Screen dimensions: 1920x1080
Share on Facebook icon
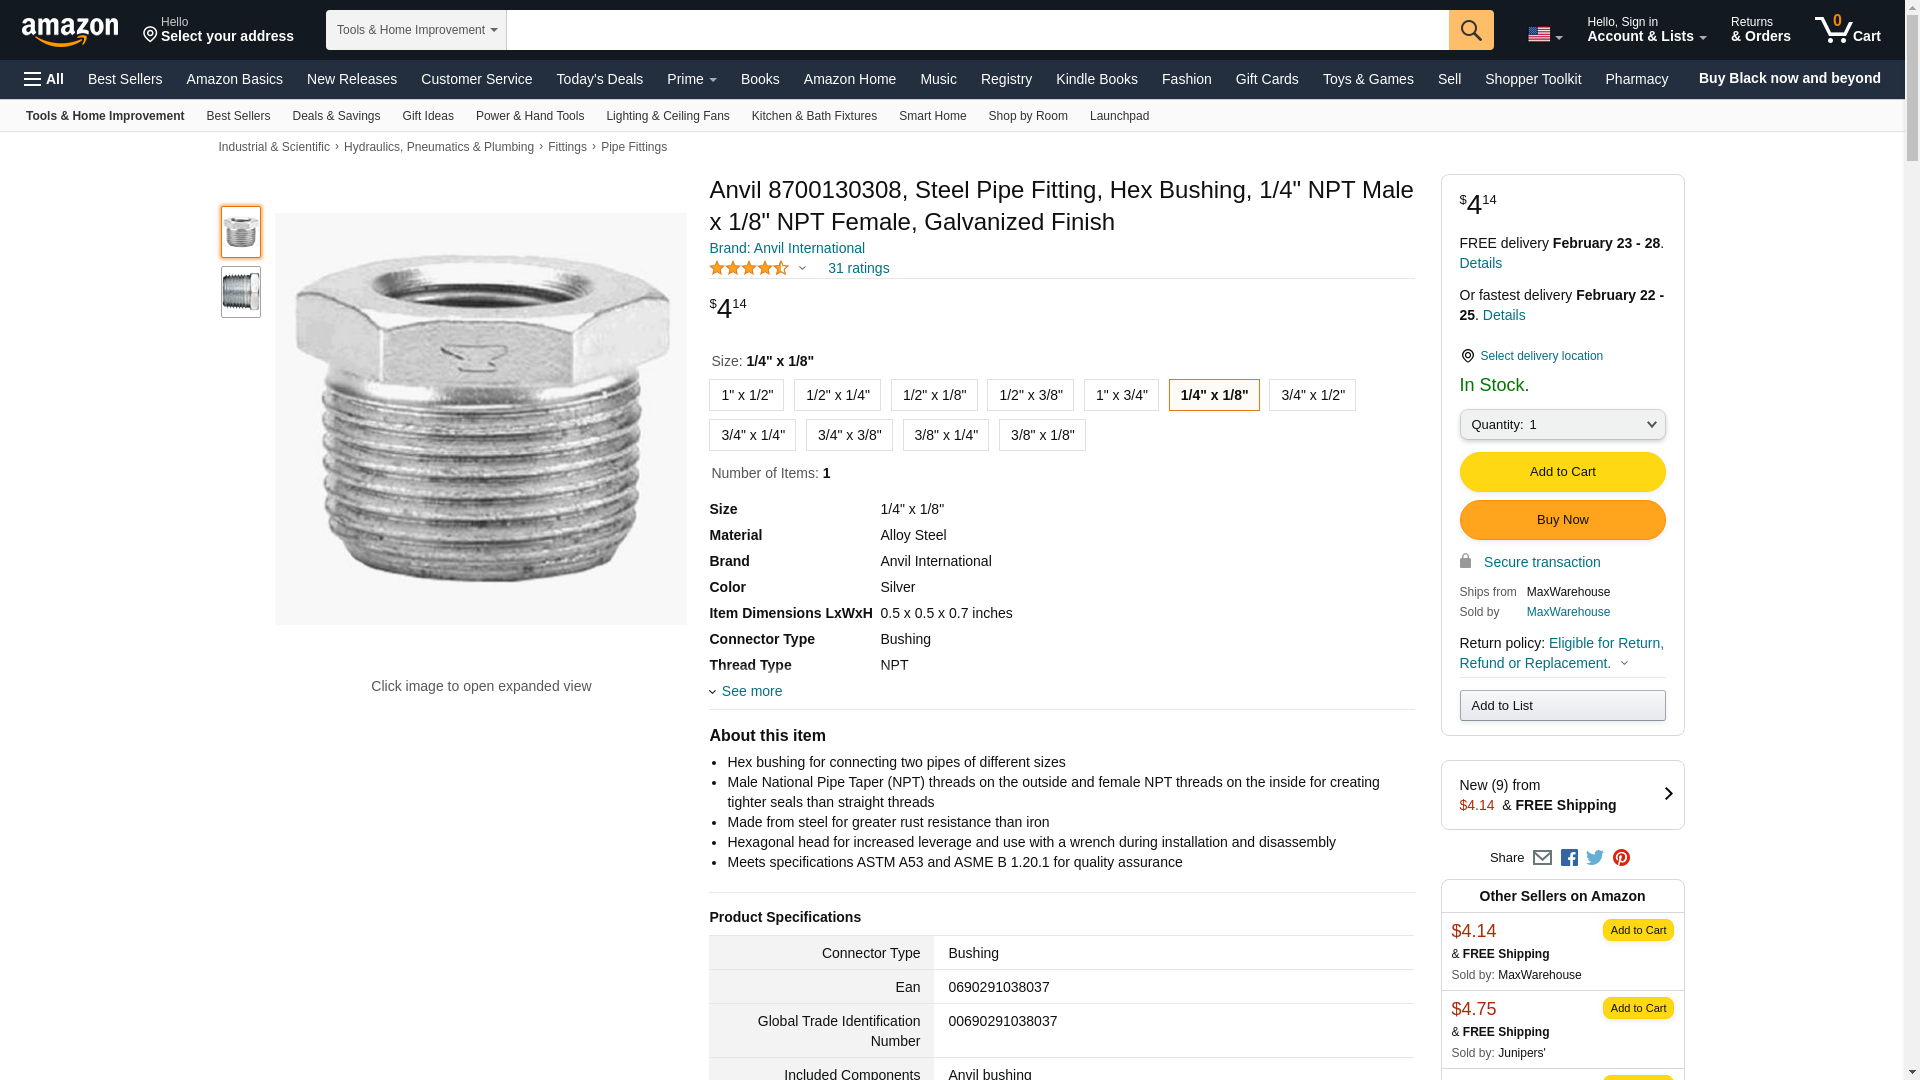click(x=1569, y=858)
